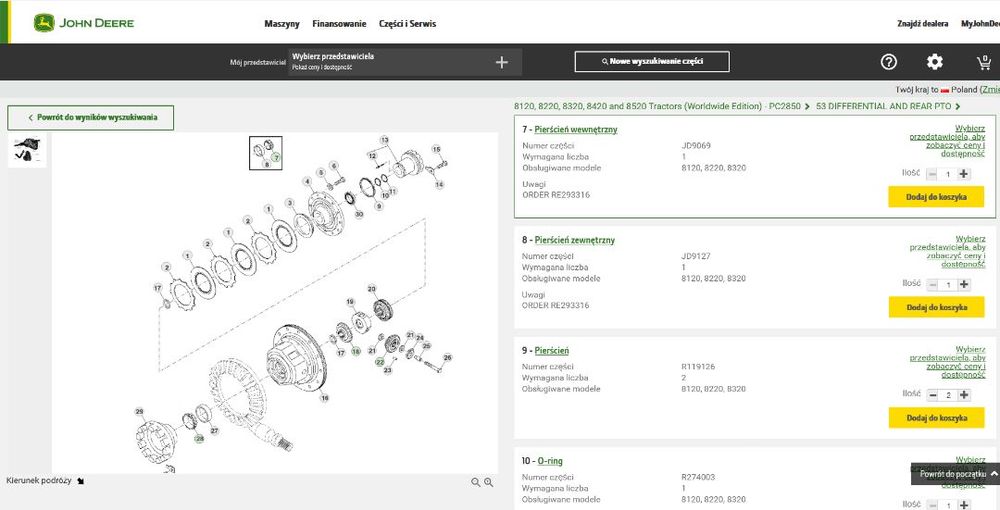The height and width of the screenshot is (510, 1000).
Task: Go back via Powrót do wyników wyszukiwania
Action: tap(91, 118)
